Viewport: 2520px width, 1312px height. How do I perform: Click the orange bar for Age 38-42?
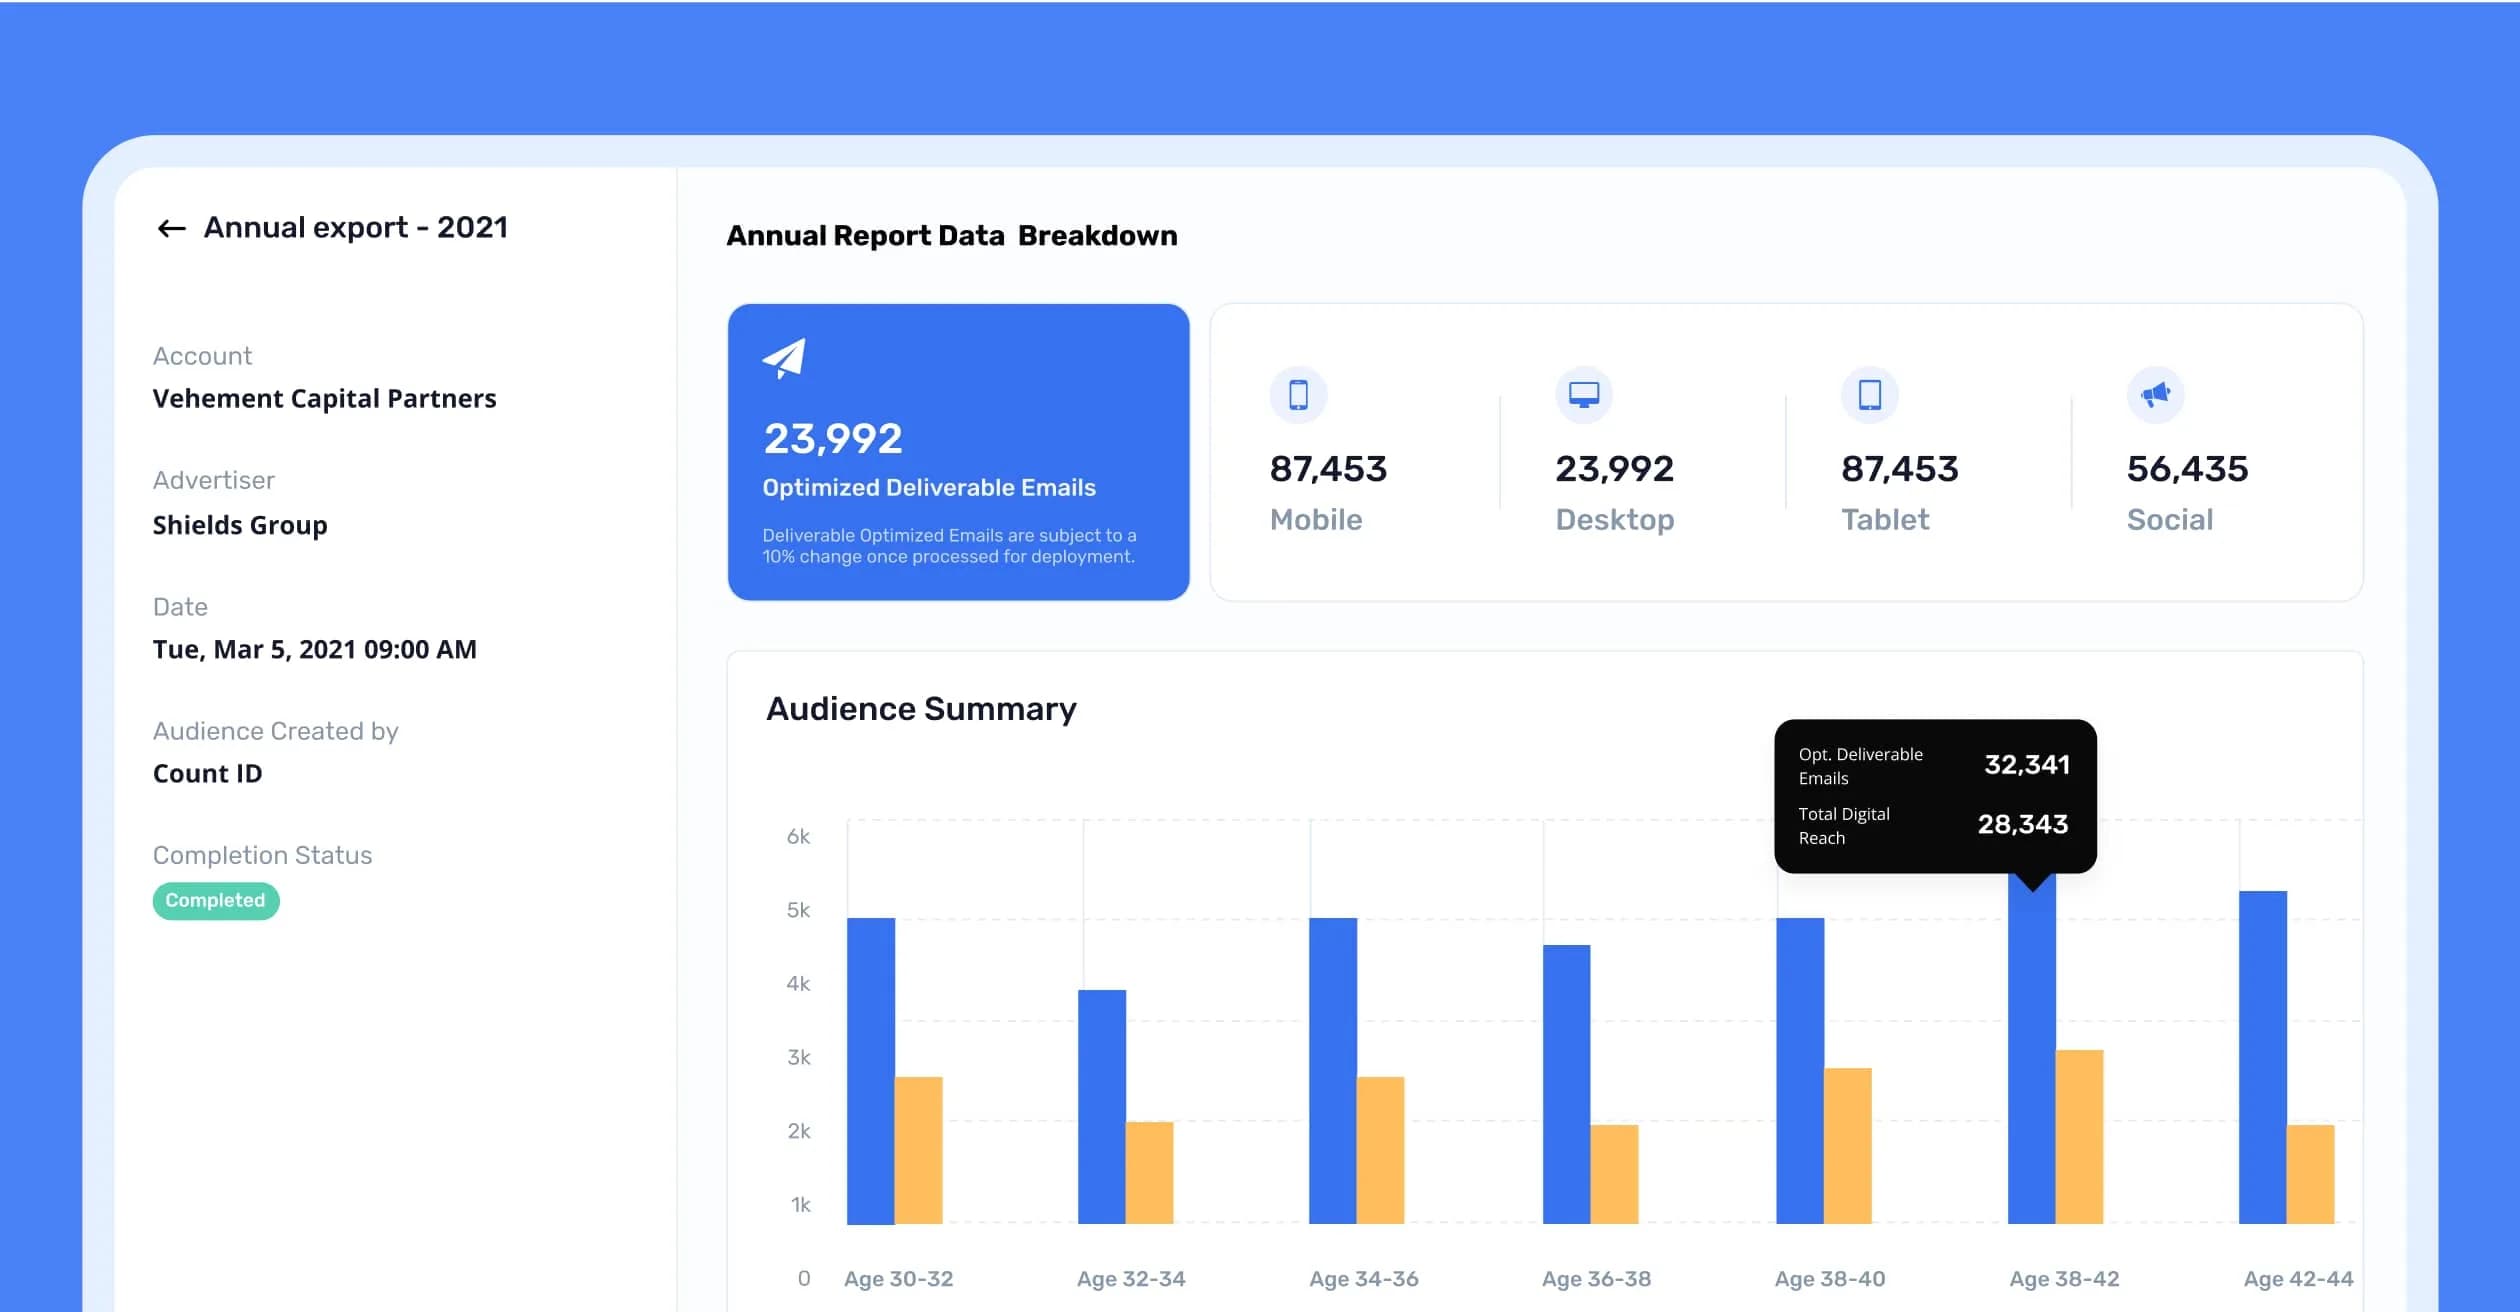pyautogui.click(x=2079, y=1137)
